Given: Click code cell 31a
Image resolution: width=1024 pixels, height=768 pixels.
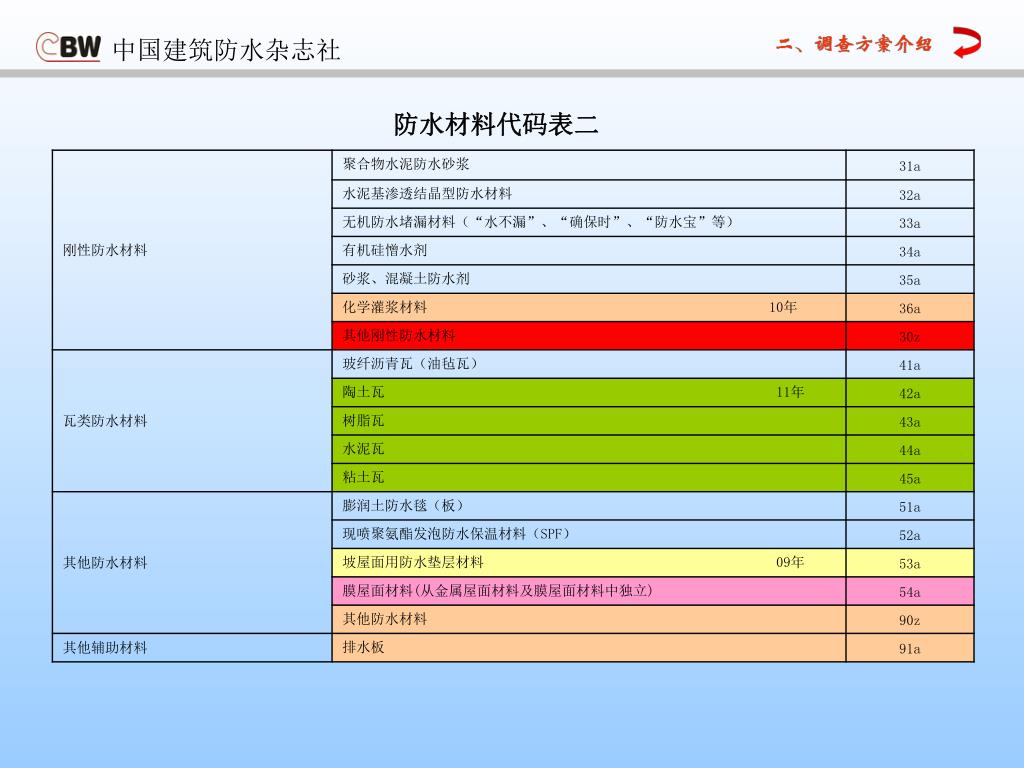Looking at the screenshot, I should [x=910, y=165].
